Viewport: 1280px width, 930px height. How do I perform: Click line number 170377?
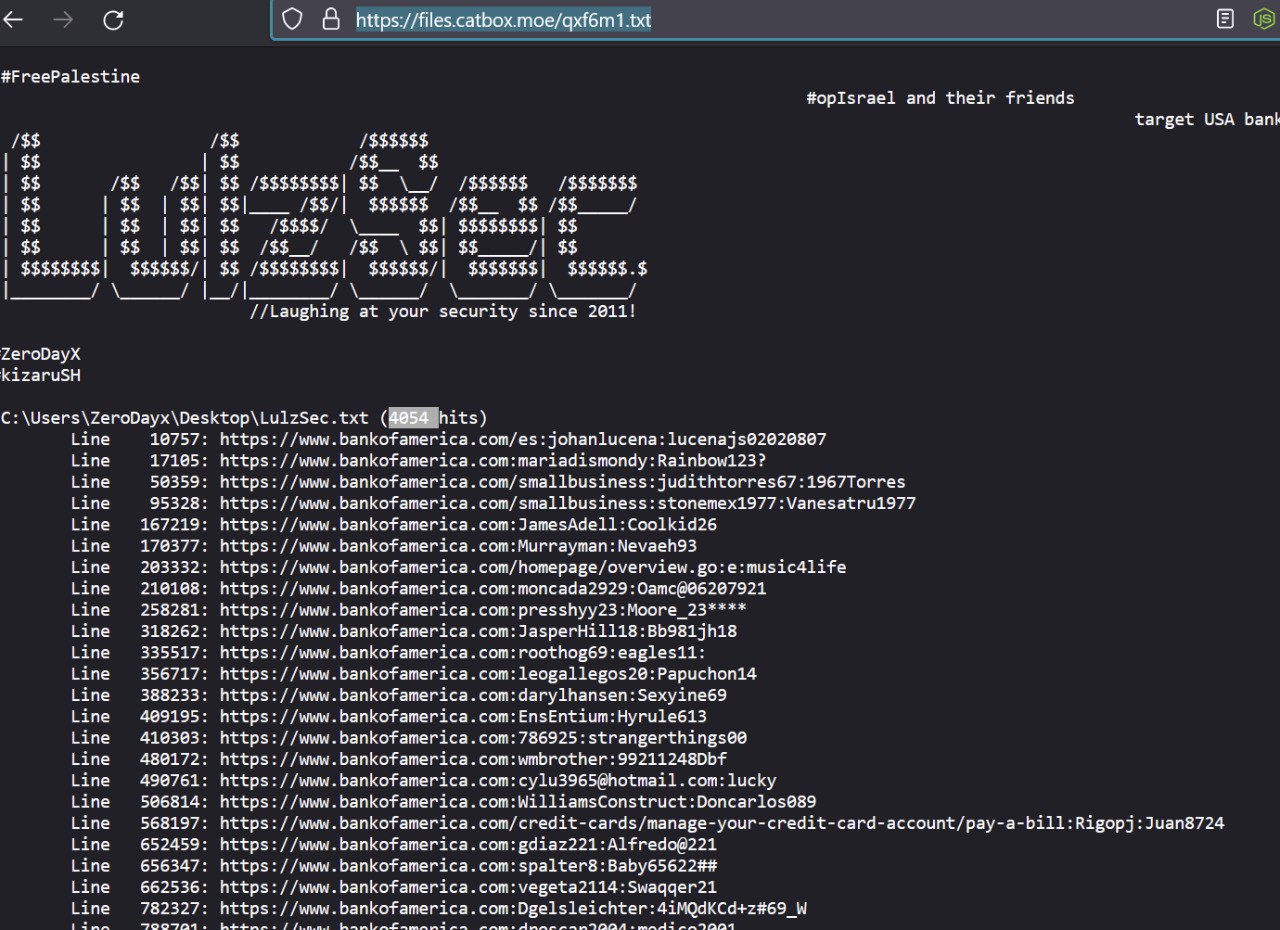[171, 546]
